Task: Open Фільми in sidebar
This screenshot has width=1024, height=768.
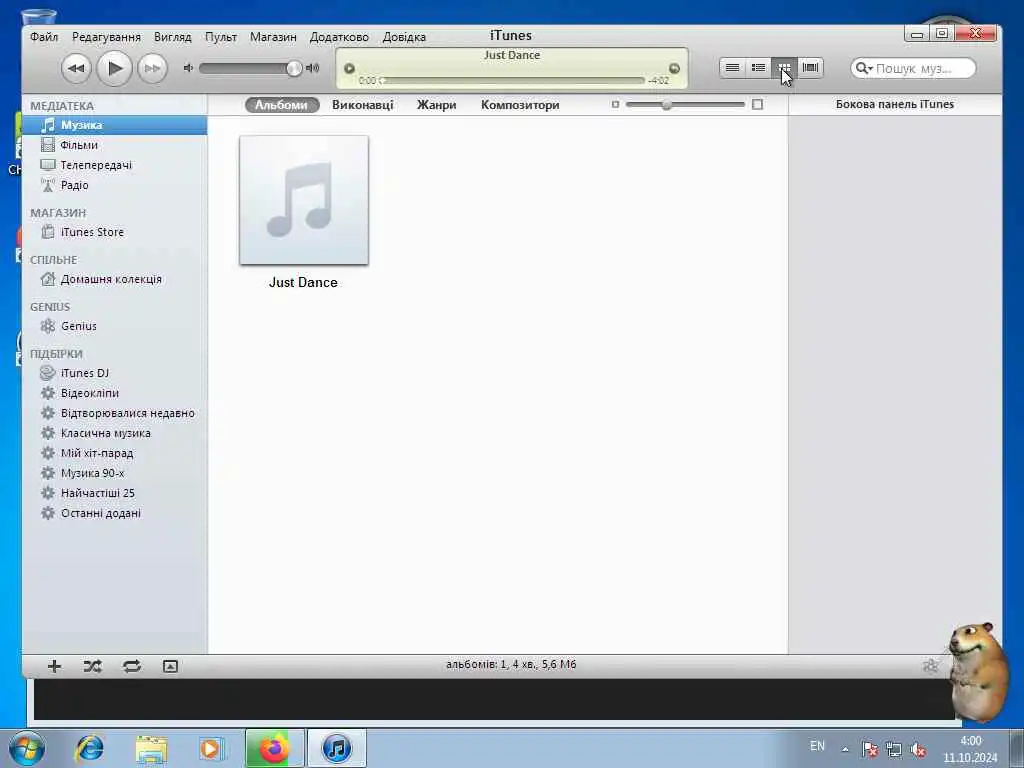Action: pyautogui.click(x=115, y=145)
